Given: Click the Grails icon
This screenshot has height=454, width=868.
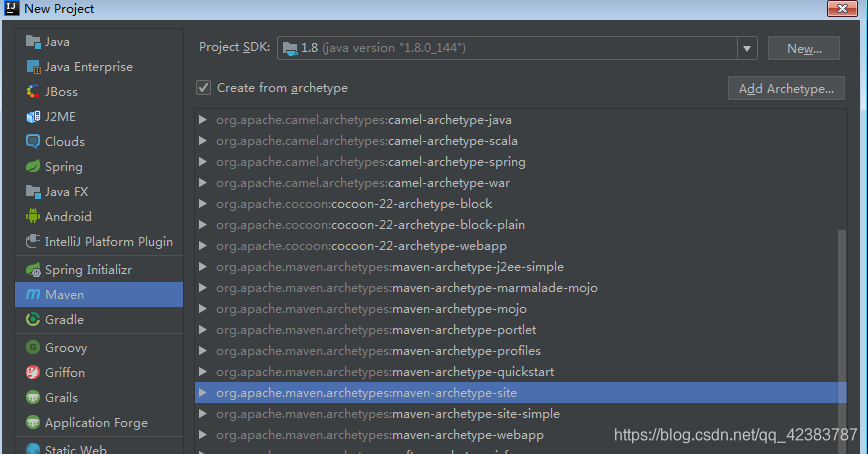Looking at the screenshot, I should [33, 398].
